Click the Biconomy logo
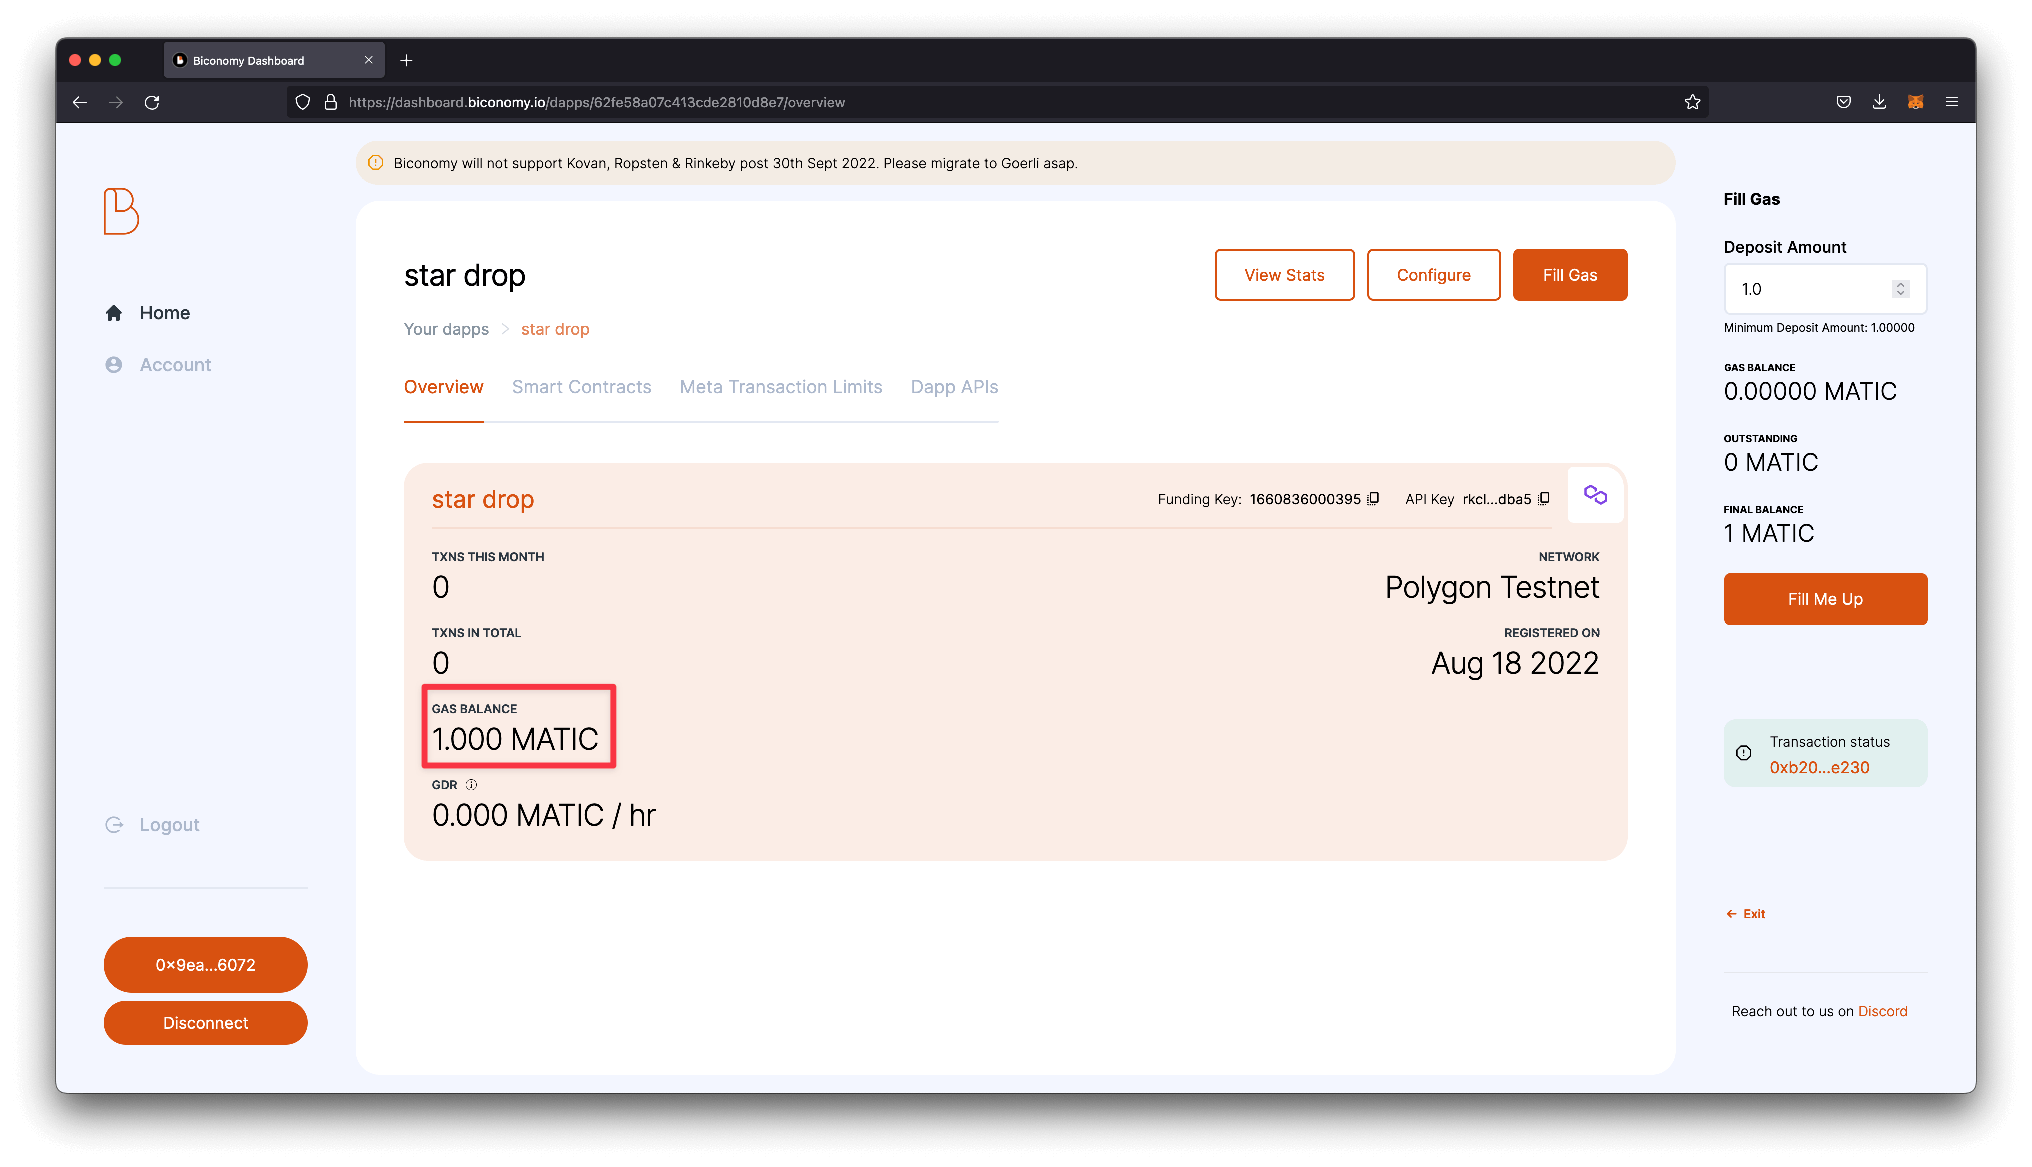Viewport: 2032px width, 1167px height. [x=120, y=212]
